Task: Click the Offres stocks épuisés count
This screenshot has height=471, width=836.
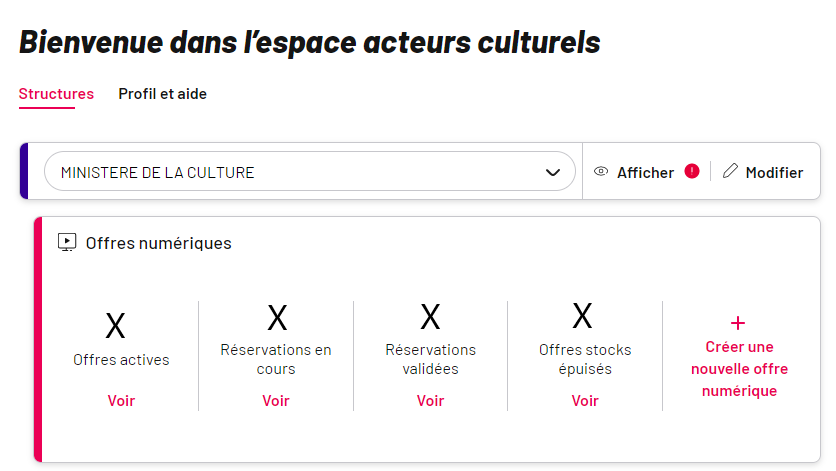Action: (x=582, y=316)
